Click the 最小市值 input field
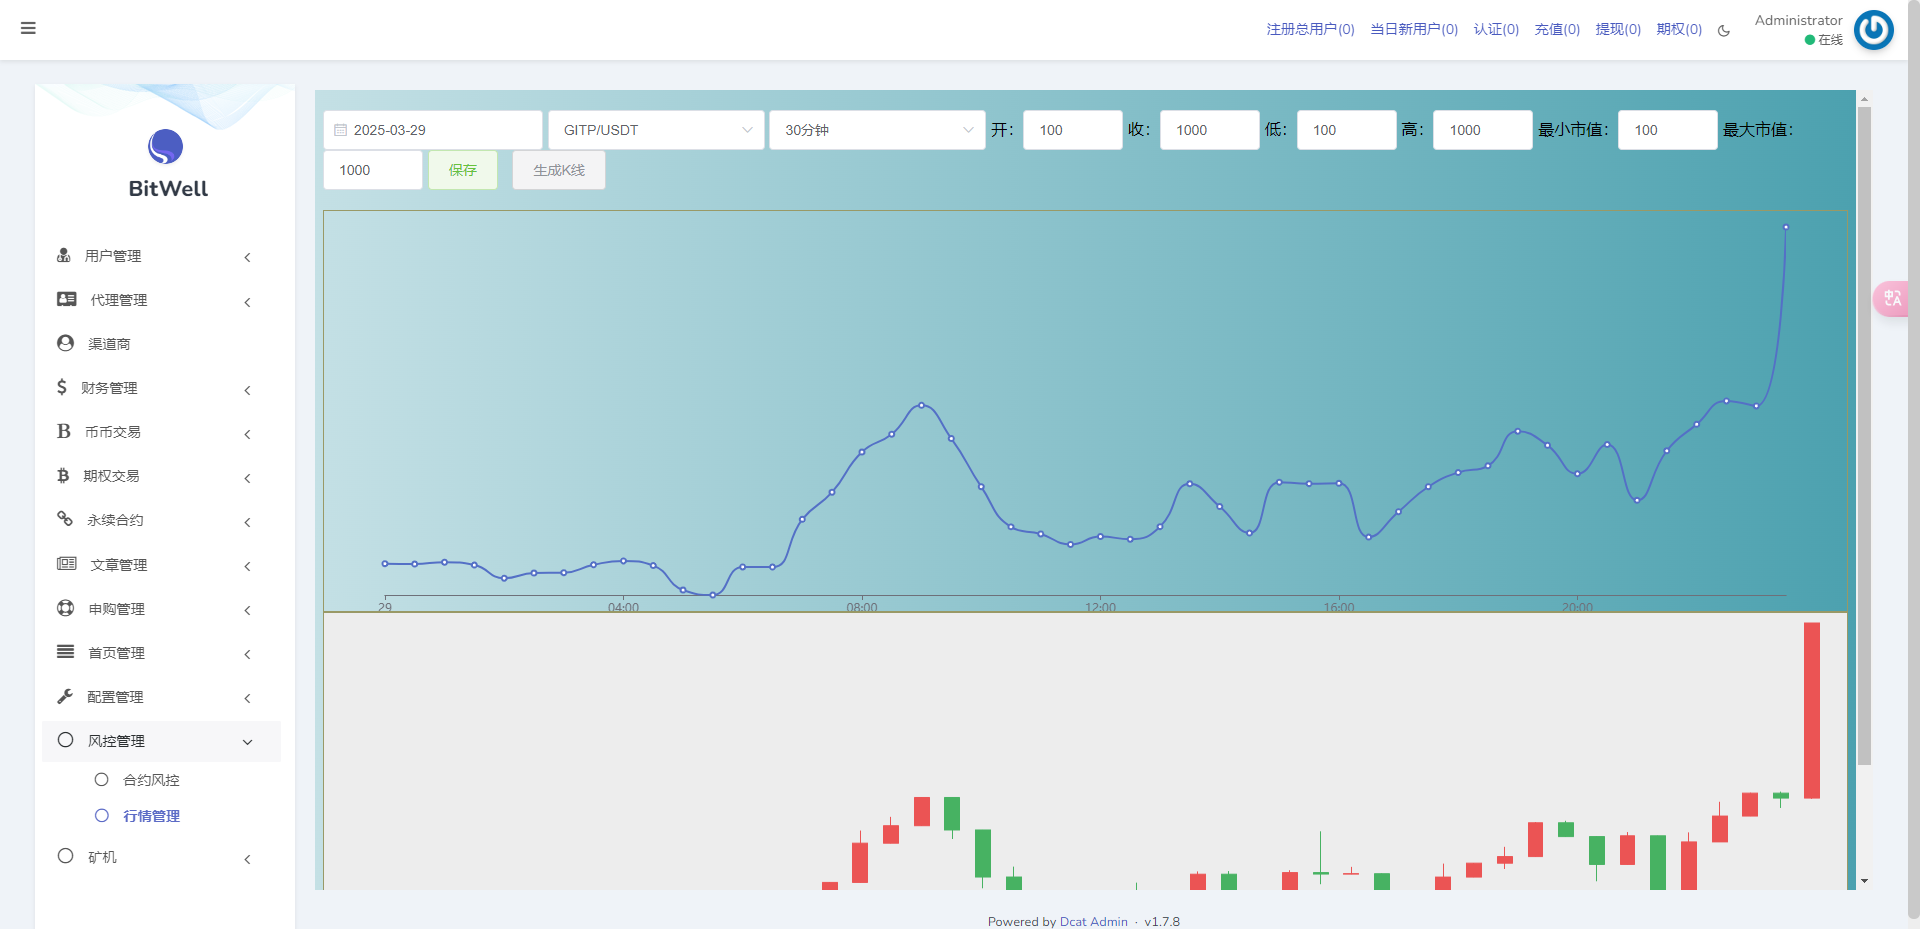 [x=1667, y=130]
